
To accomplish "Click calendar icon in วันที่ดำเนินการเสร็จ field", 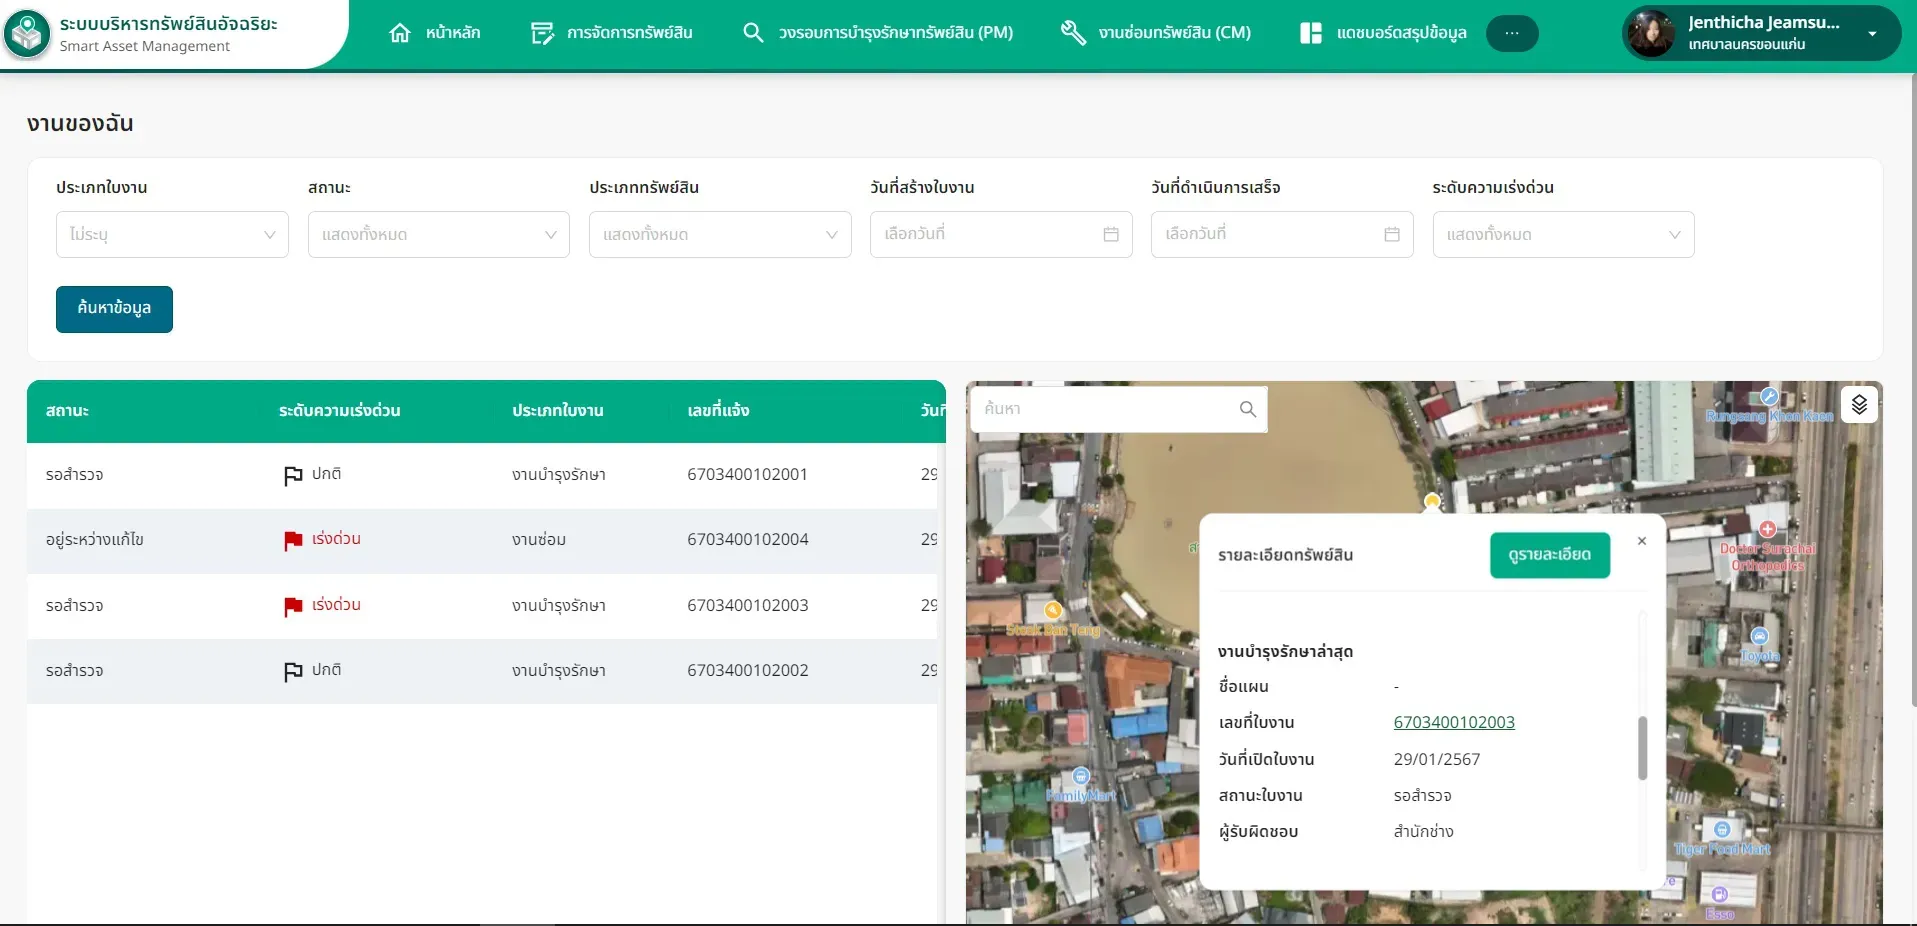I will point(1392,234).
